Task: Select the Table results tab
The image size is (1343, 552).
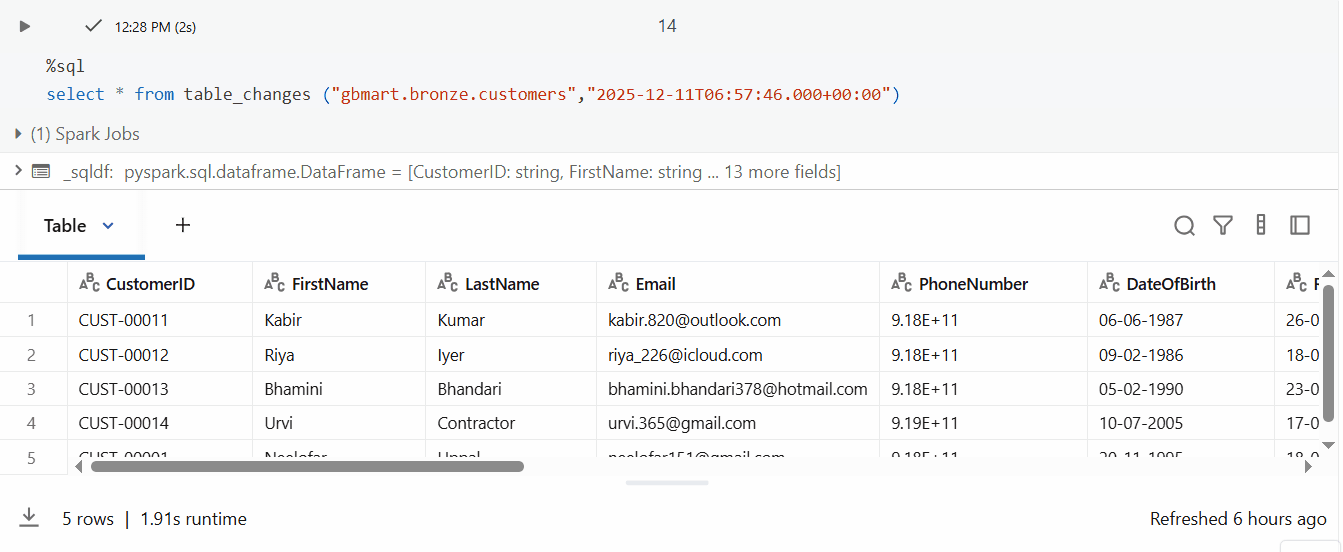Action: 65,226
